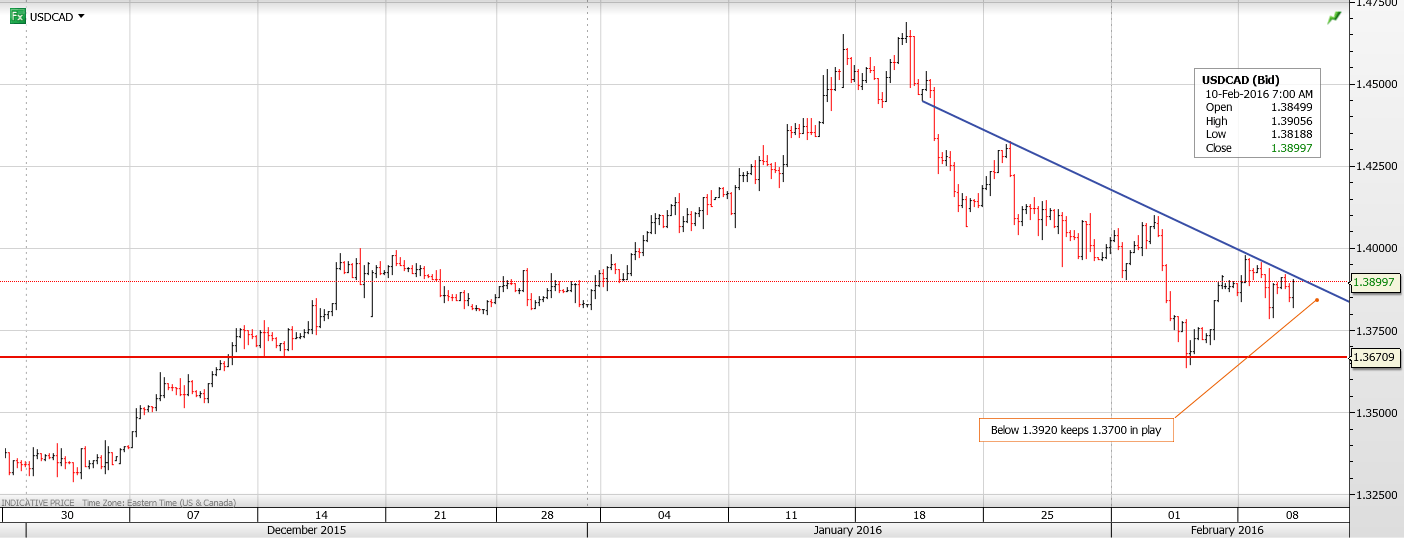This screenshot has width=1404, height=538.
Task: Open the USDCAD symbol dropdown arrow
Action: point(81,16)
